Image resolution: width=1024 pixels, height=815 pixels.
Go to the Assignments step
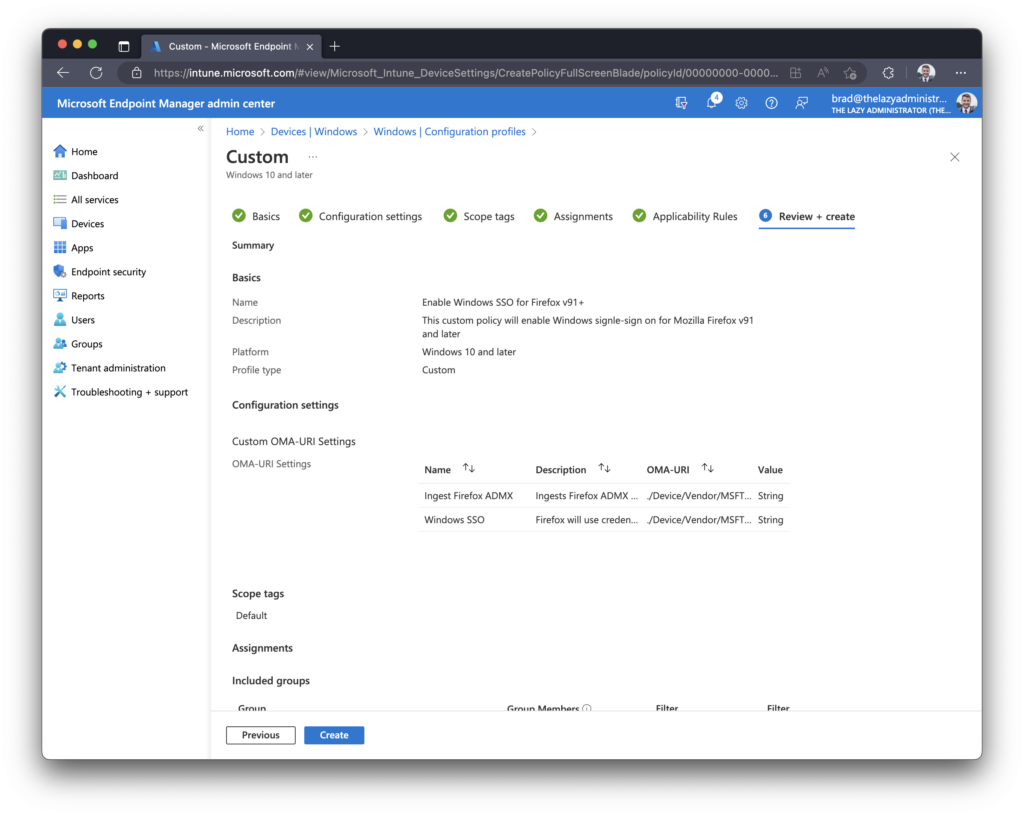pos(573,216)
